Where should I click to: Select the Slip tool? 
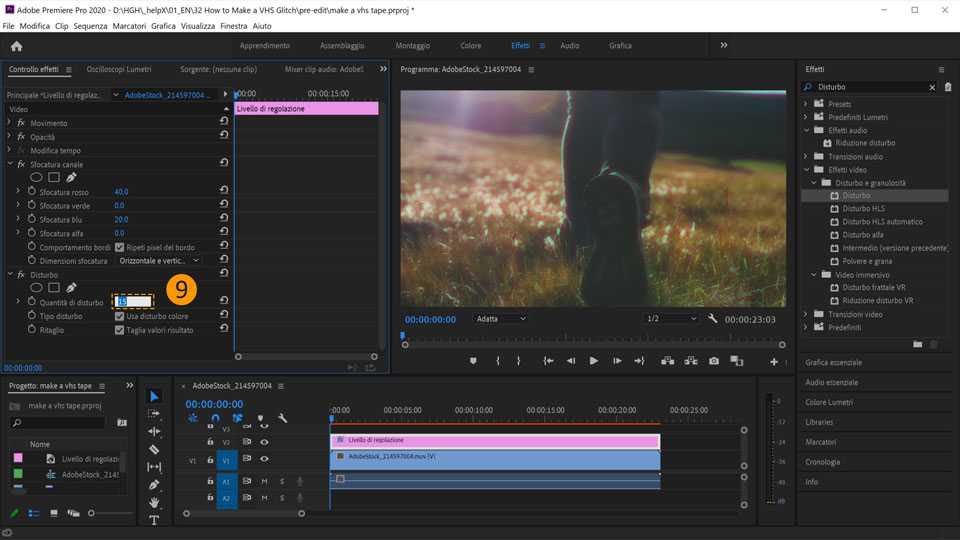tap(154, 467)
